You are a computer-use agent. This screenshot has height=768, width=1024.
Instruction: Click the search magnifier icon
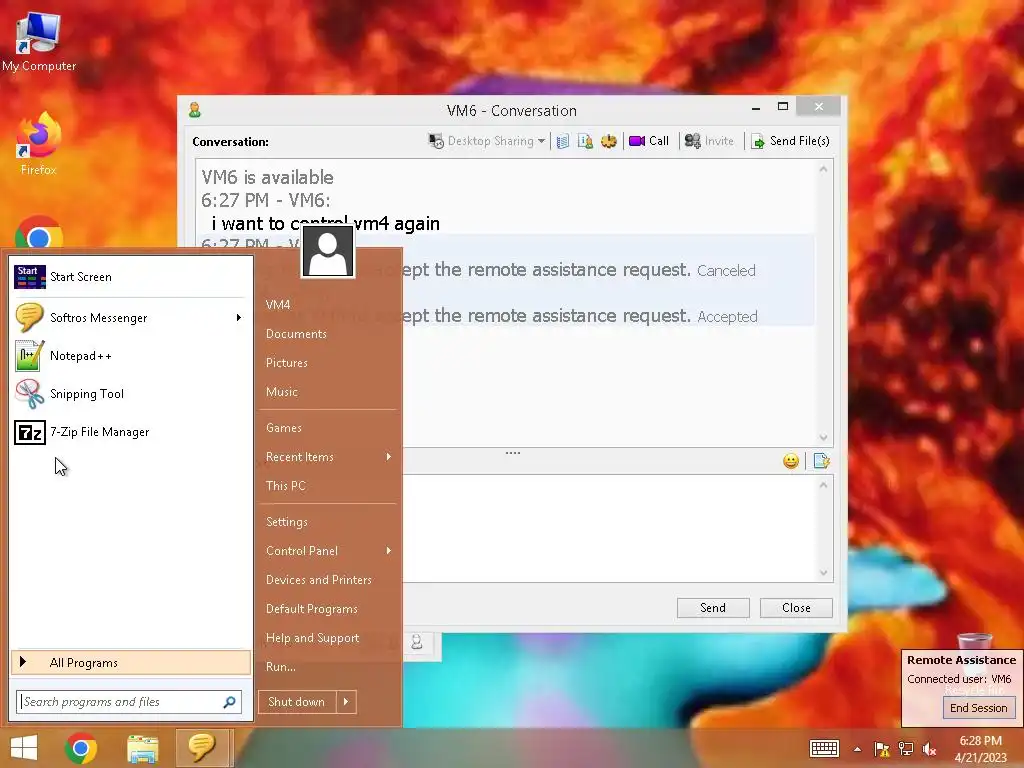tap(229, 702)
